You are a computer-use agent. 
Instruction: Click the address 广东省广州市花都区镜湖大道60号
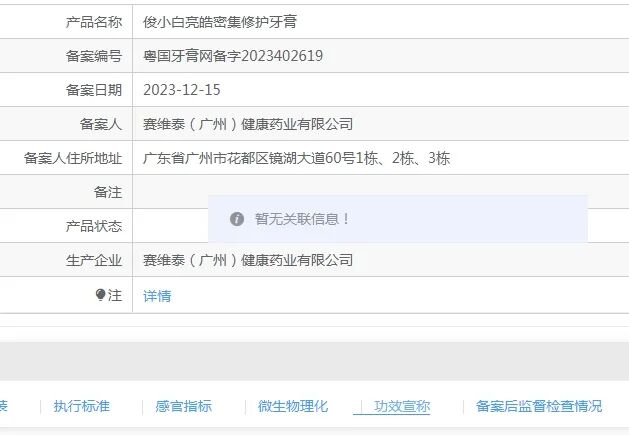coord(249,158)
